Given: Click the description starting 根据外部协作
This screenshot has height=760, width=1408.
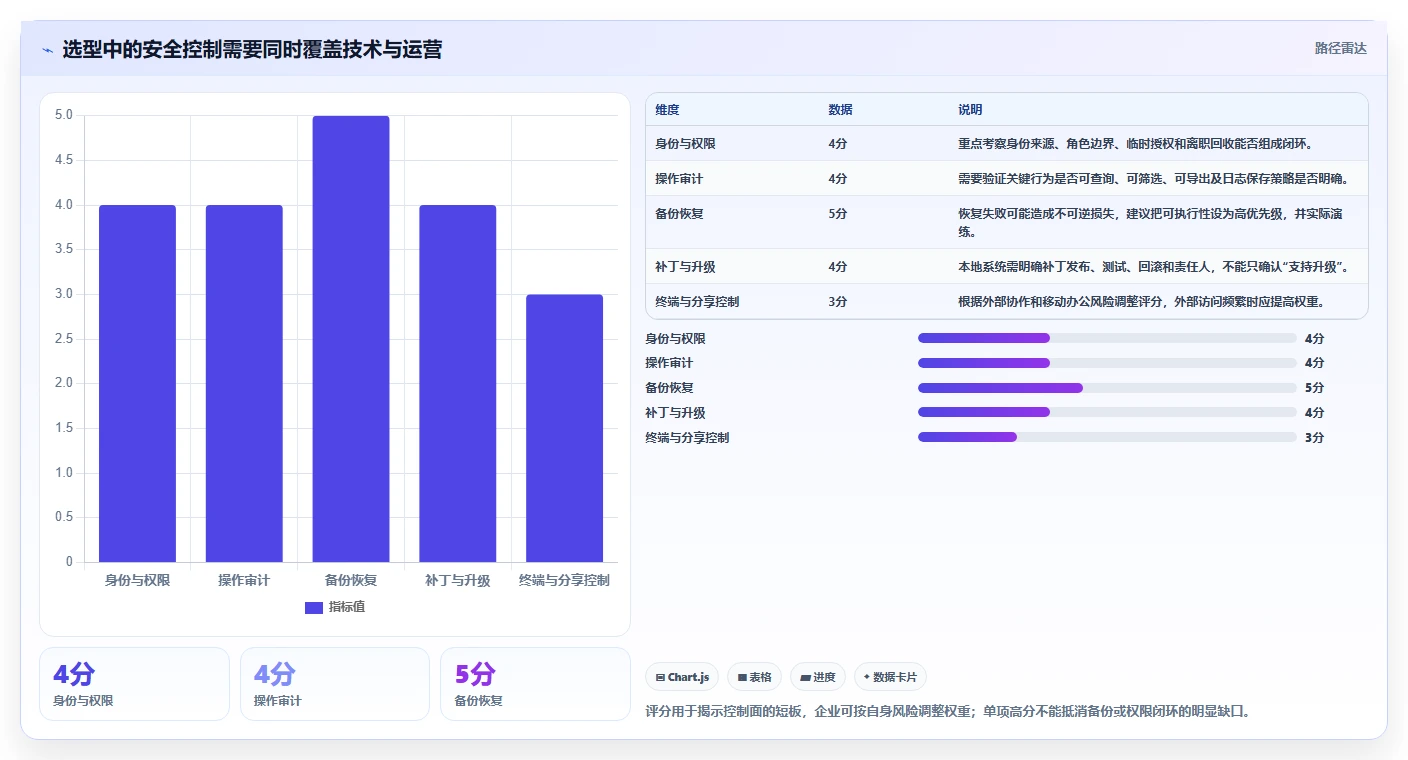Looking at the screenshot, I should (1141, 302).
